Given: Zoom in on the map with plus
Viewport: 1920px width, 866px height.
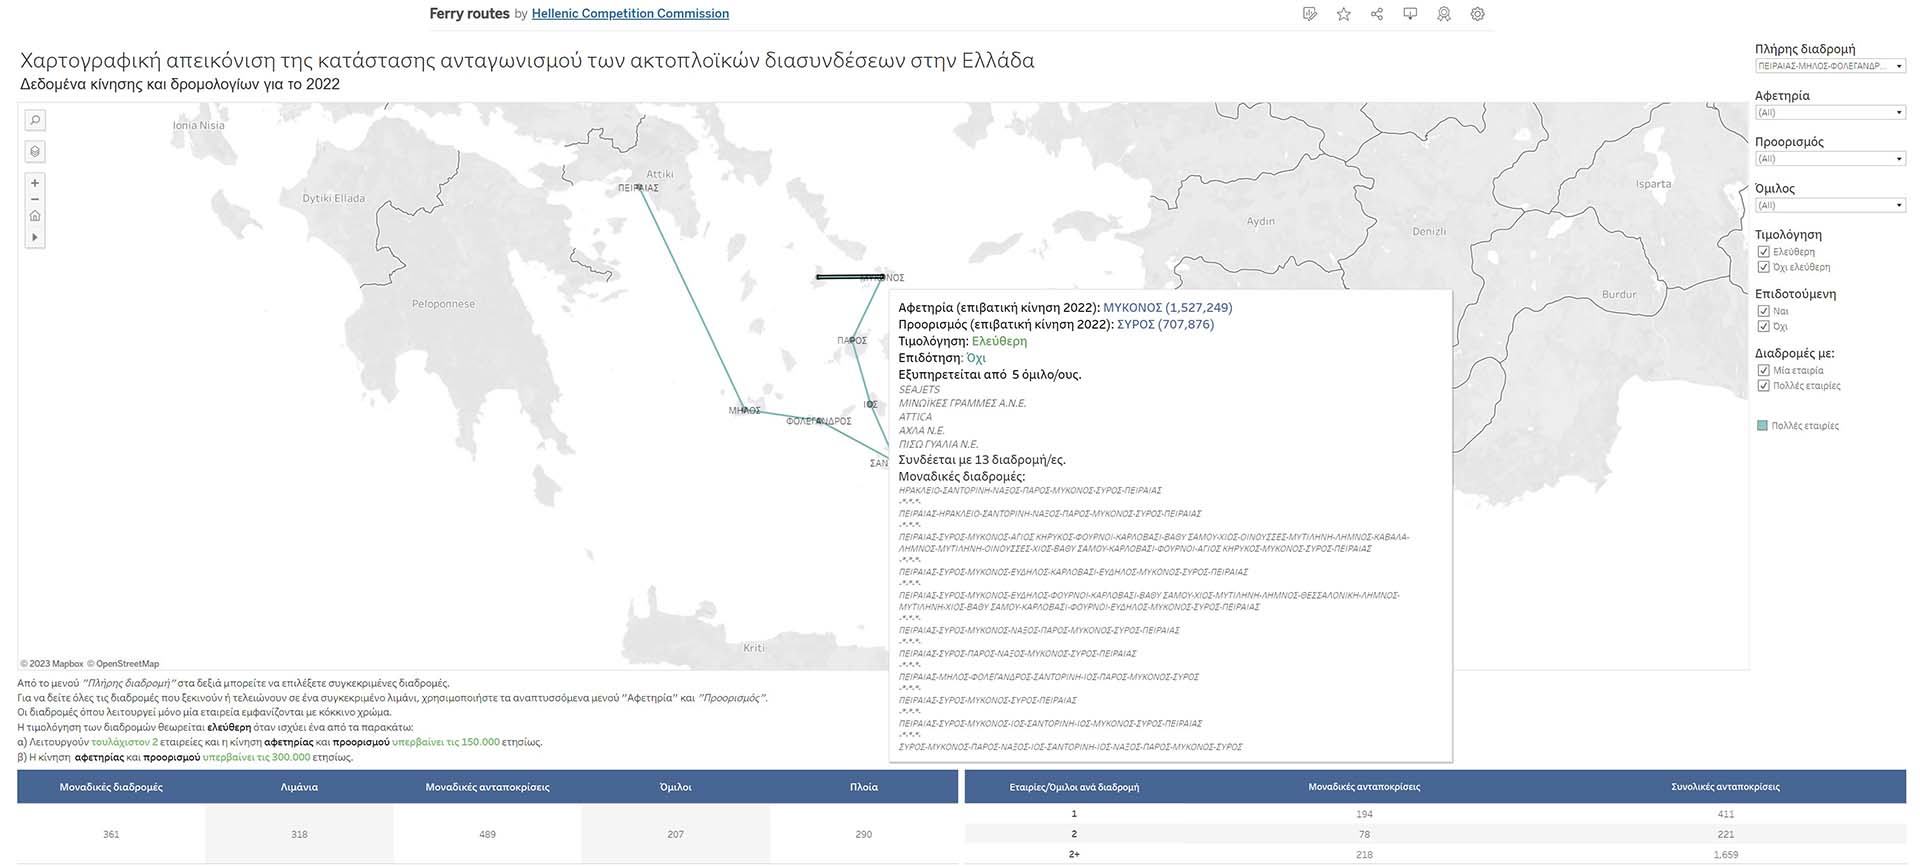Looking at the screenshot, I should (x=35, y=183).
